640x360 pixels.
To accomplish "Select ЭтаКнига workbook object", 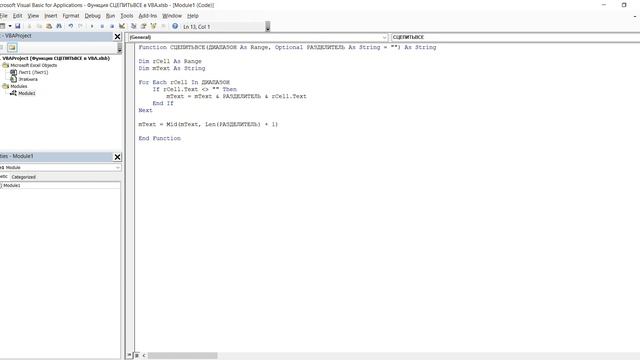I will pos(28,79).
